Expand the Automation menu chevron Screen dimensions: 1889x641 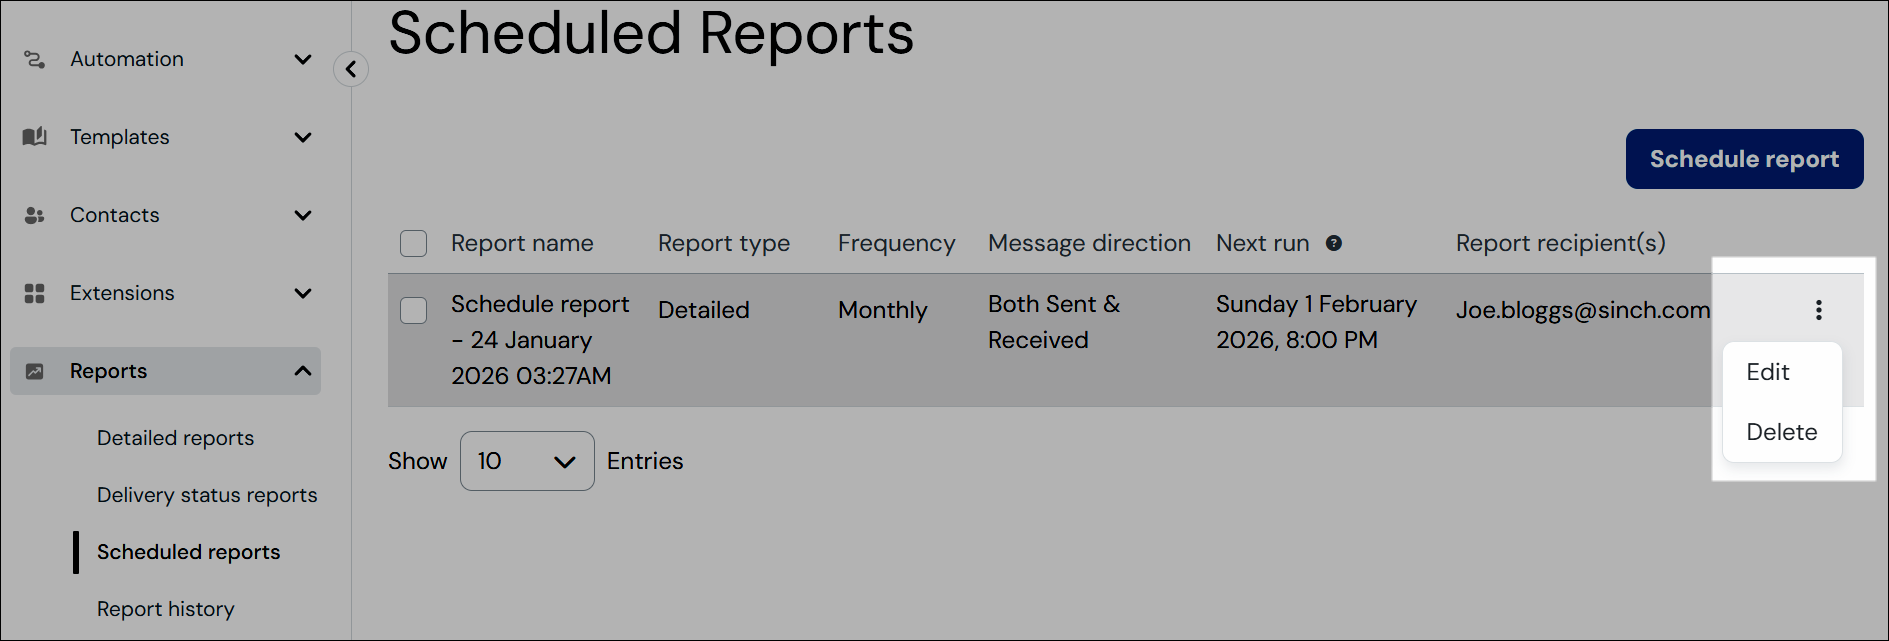(303, 60)
